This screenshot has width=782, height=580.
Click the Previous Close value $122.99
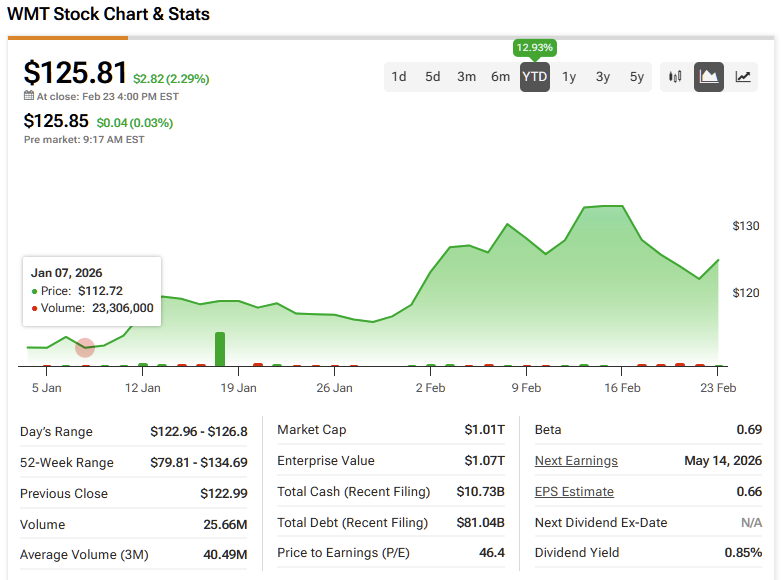coord(223,493)
